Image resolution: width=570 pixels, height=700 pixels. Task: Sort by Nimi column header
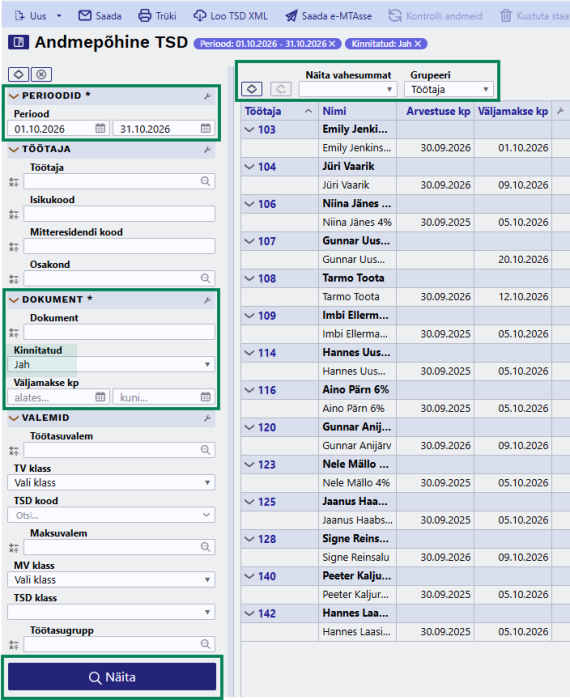[358, 111]
